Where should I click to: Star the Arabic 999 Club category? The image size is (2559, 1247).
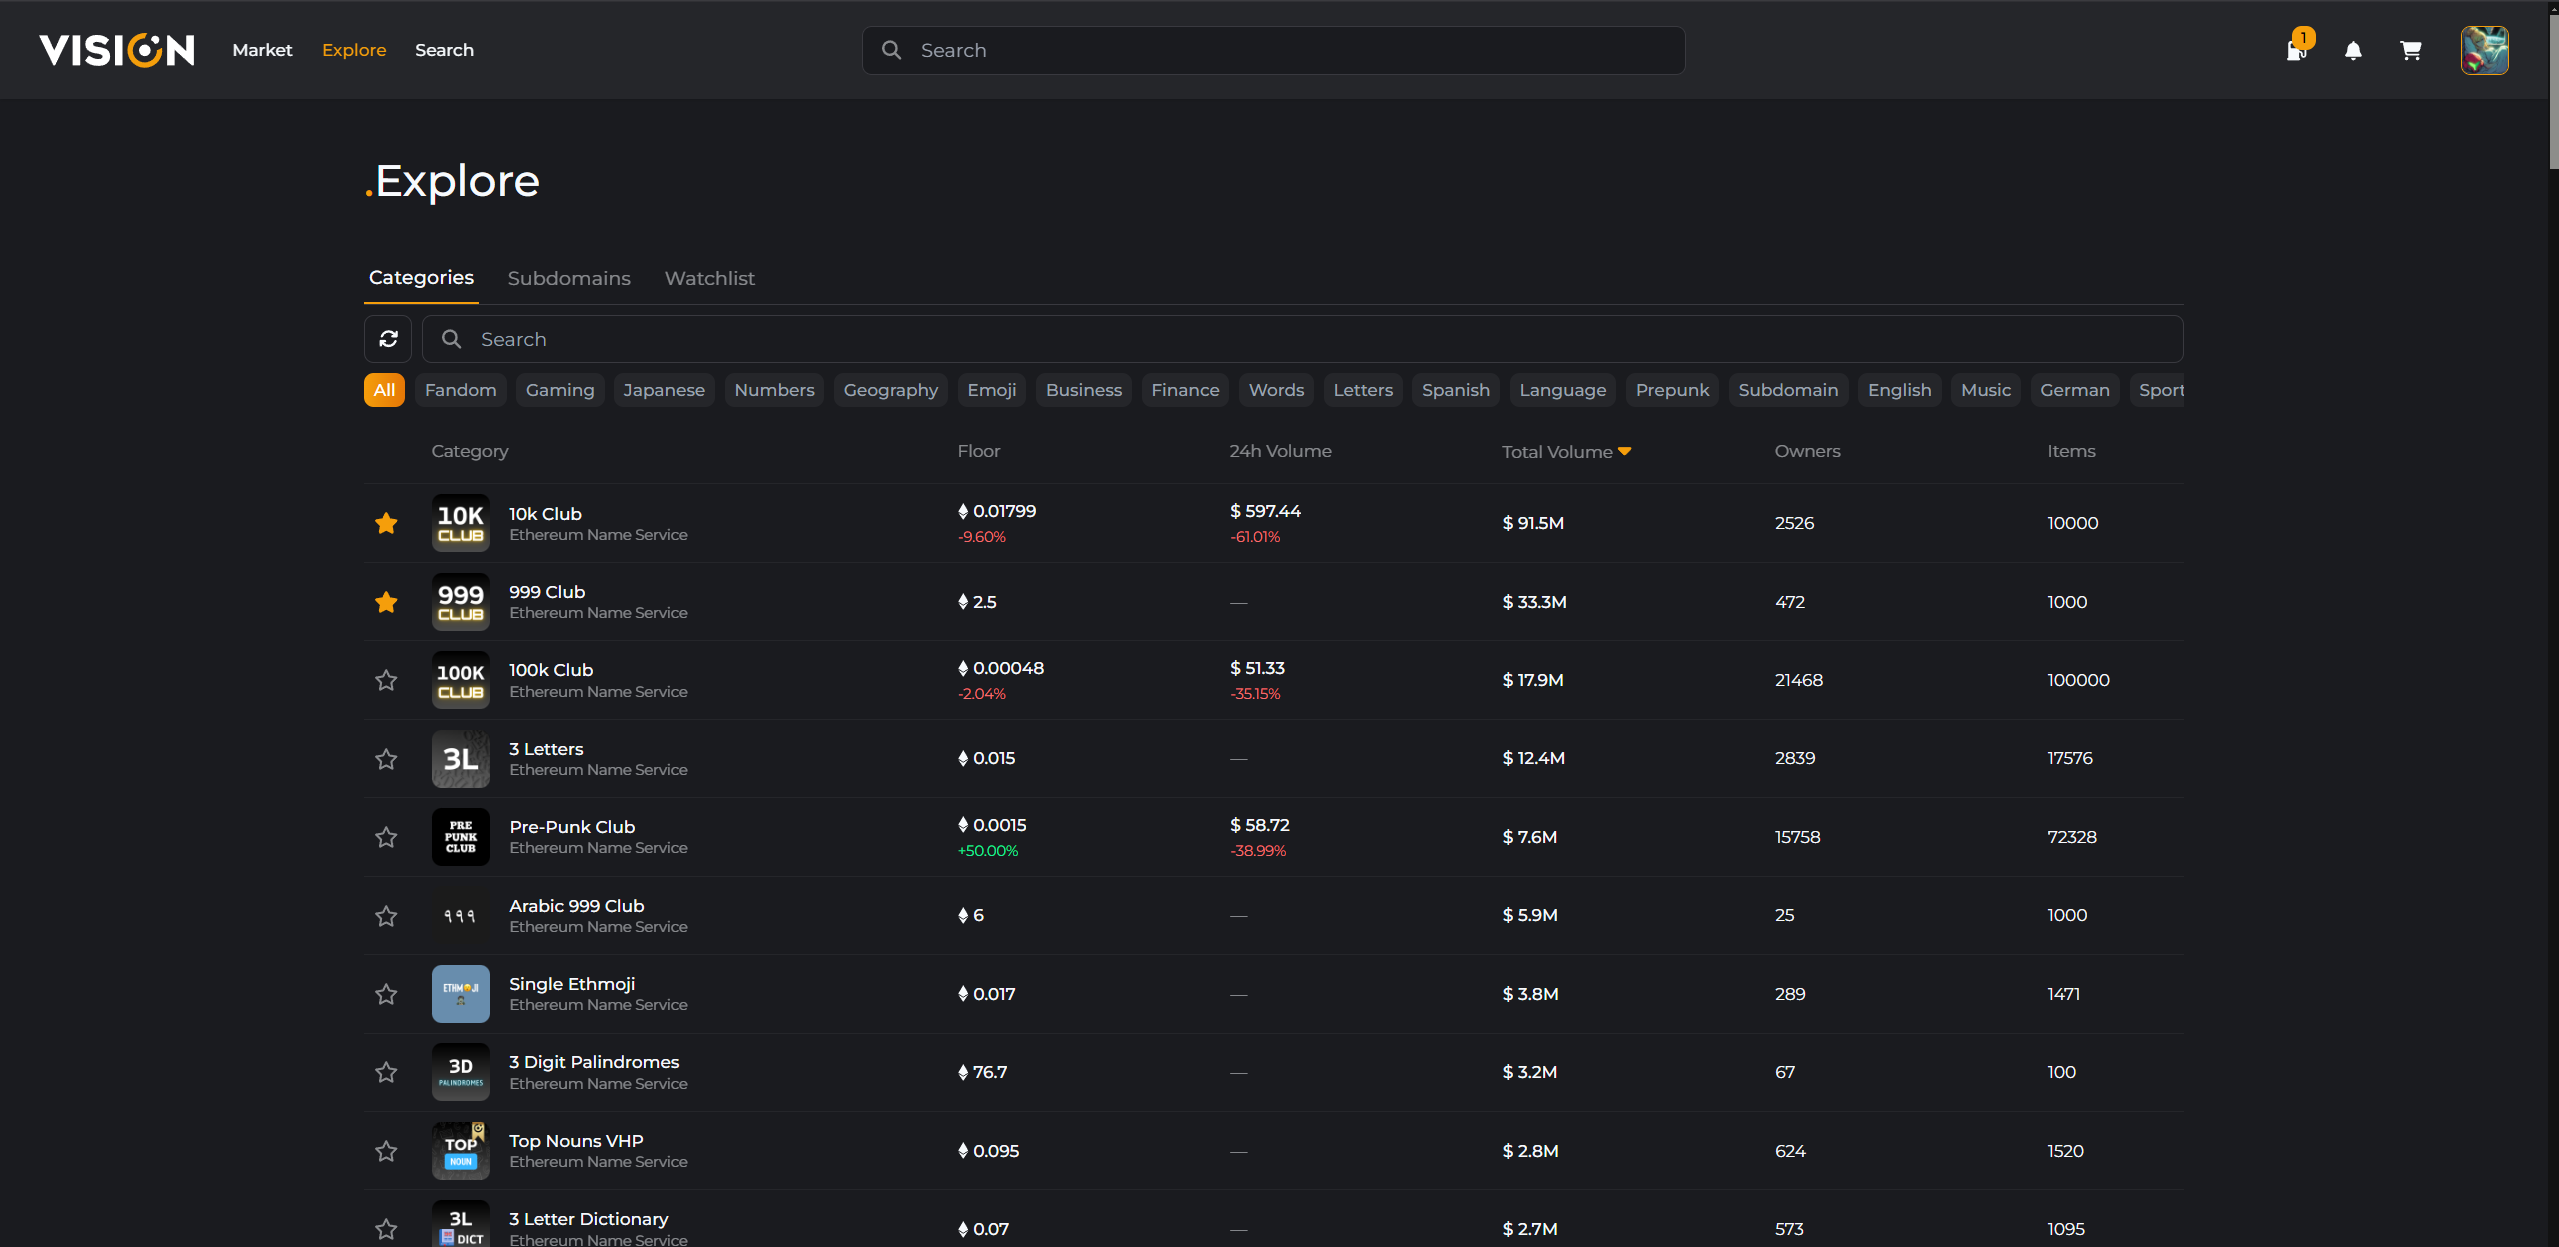point(386,916)
